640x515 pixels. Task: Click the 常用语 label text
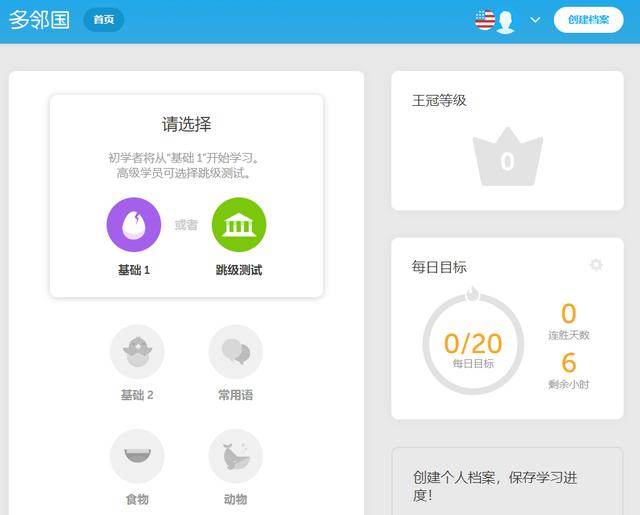click(x=236, y=395)
